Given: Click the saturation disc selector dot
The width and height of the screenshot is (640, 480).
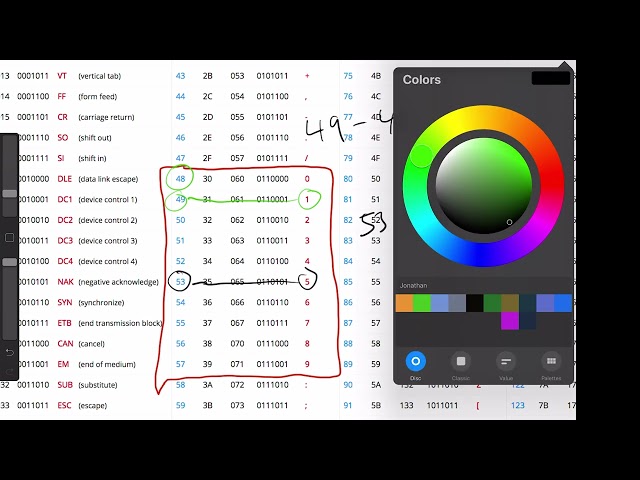Looking at the screenshot, I should click(509, 222).
